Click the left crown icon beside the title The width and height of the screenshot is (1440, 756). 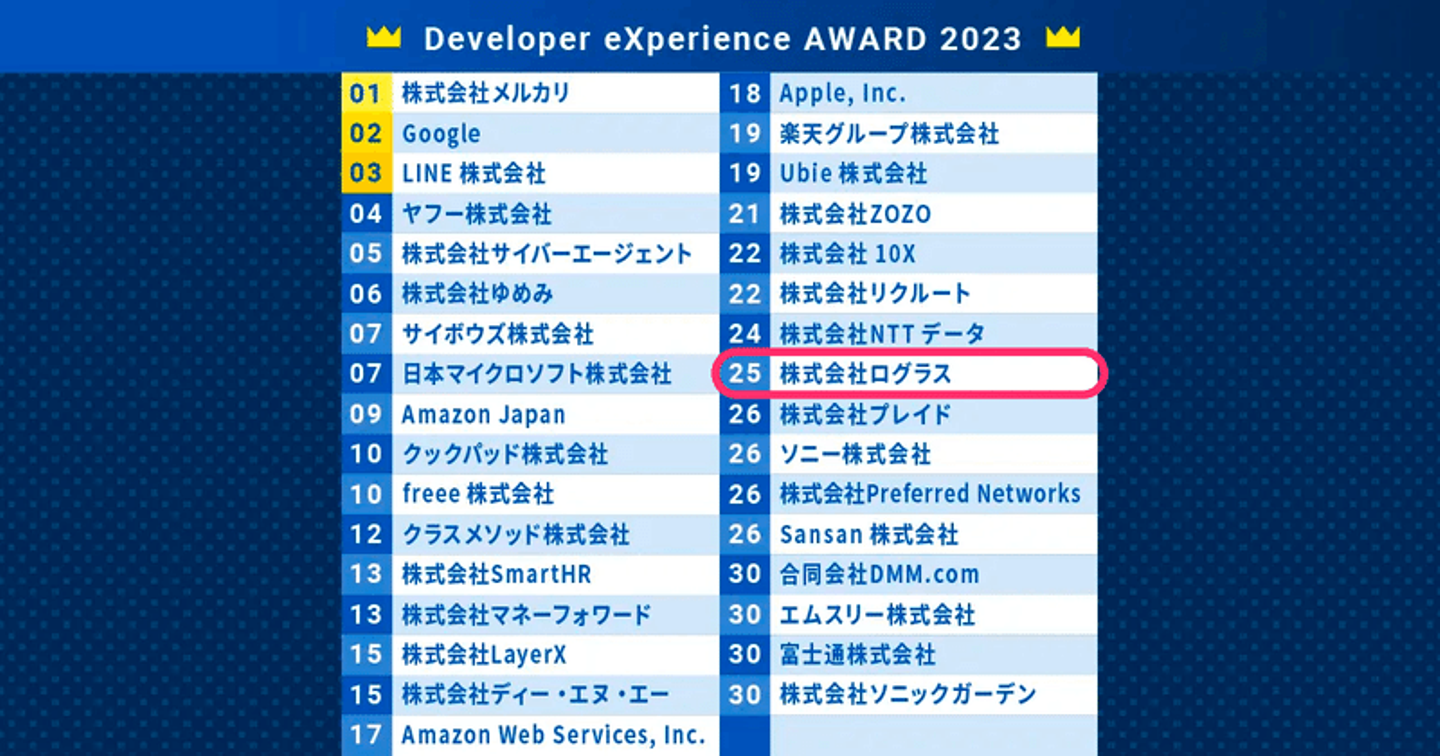point(384,38)
